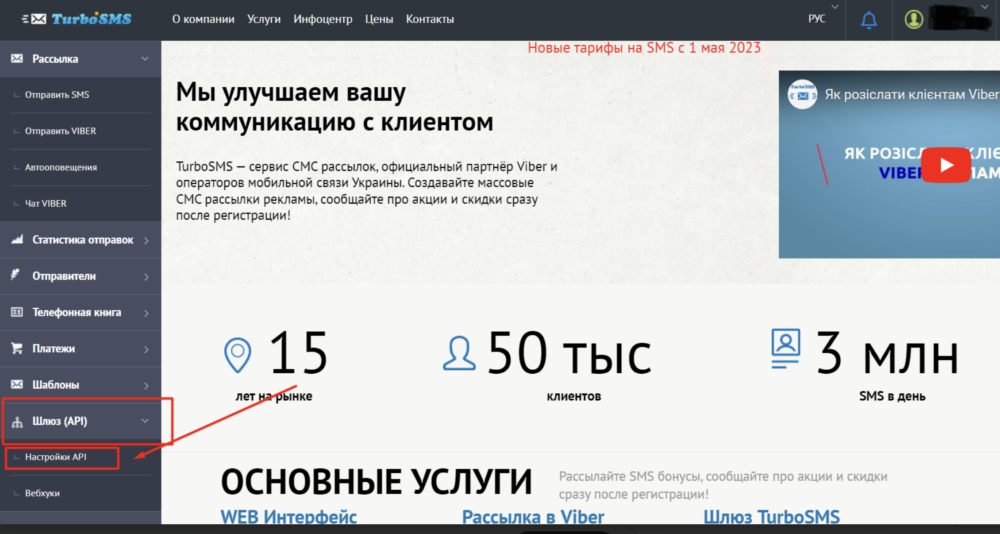Select Отправить VIBER in the sidebar
Screen dimensions: 1000x534
pyautogui.click(x=61, y=131)
